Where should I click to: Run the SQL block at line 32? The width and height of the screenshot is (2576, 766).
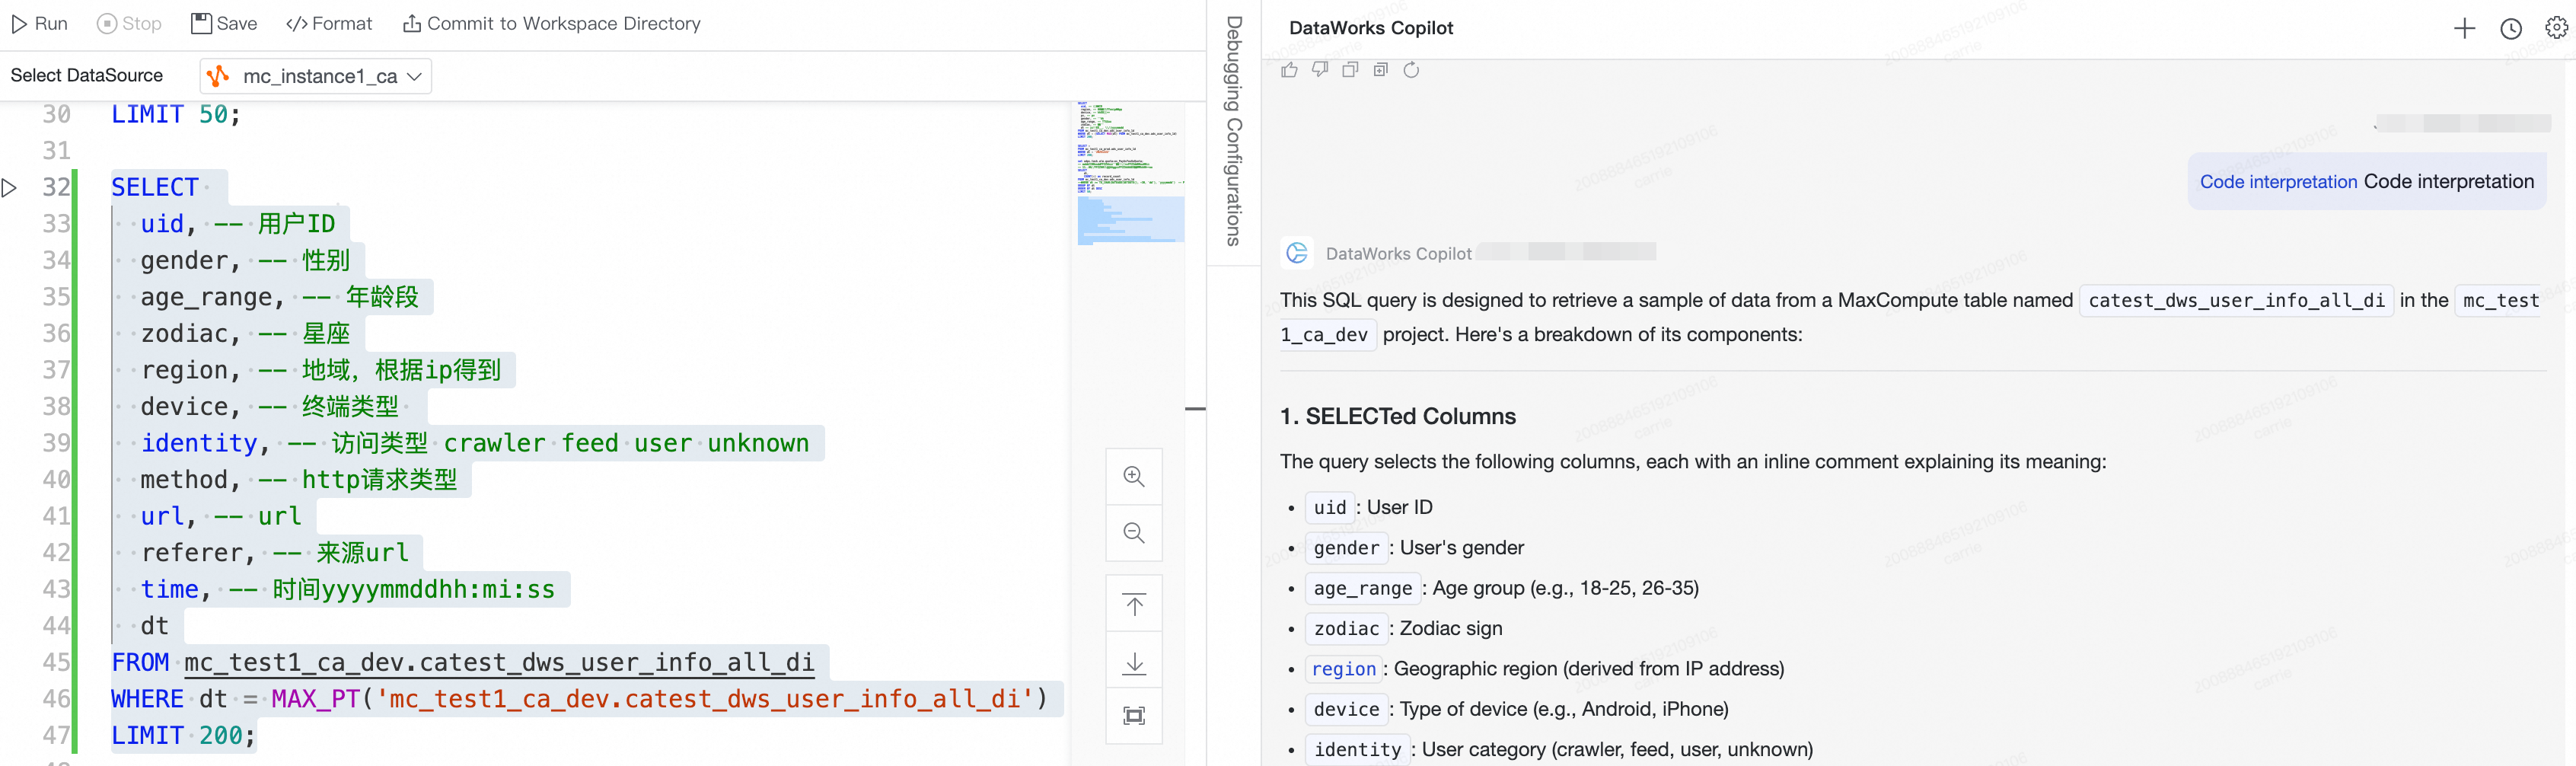coord(10,188)
